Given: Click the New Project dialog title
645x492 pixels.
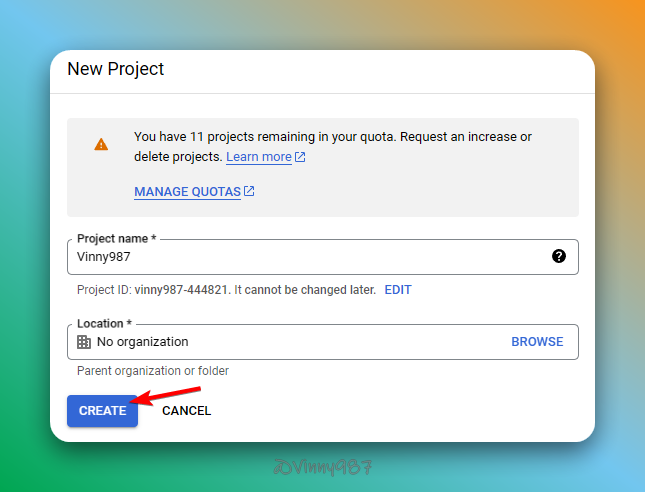Looking at the screenshot, I should click(x=115, y=69).
